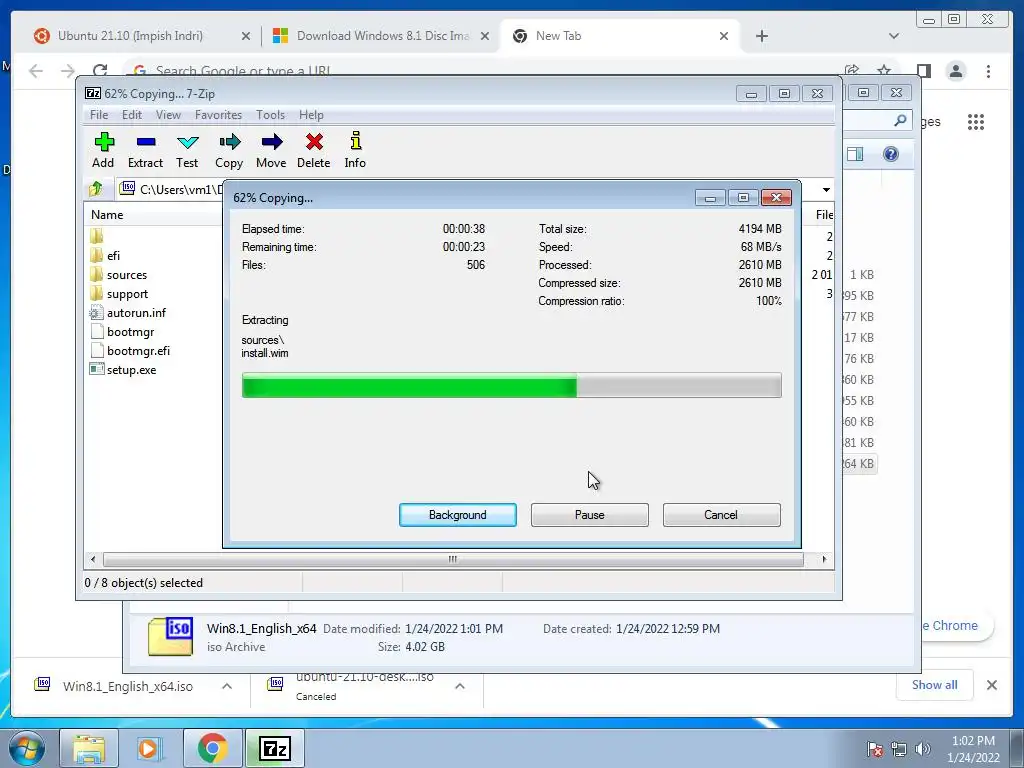Viewport: 1024px width, 768px height.
Task: Click scroll-right arrow of 7-Zip list scrollbar
Action: (824, 559)
